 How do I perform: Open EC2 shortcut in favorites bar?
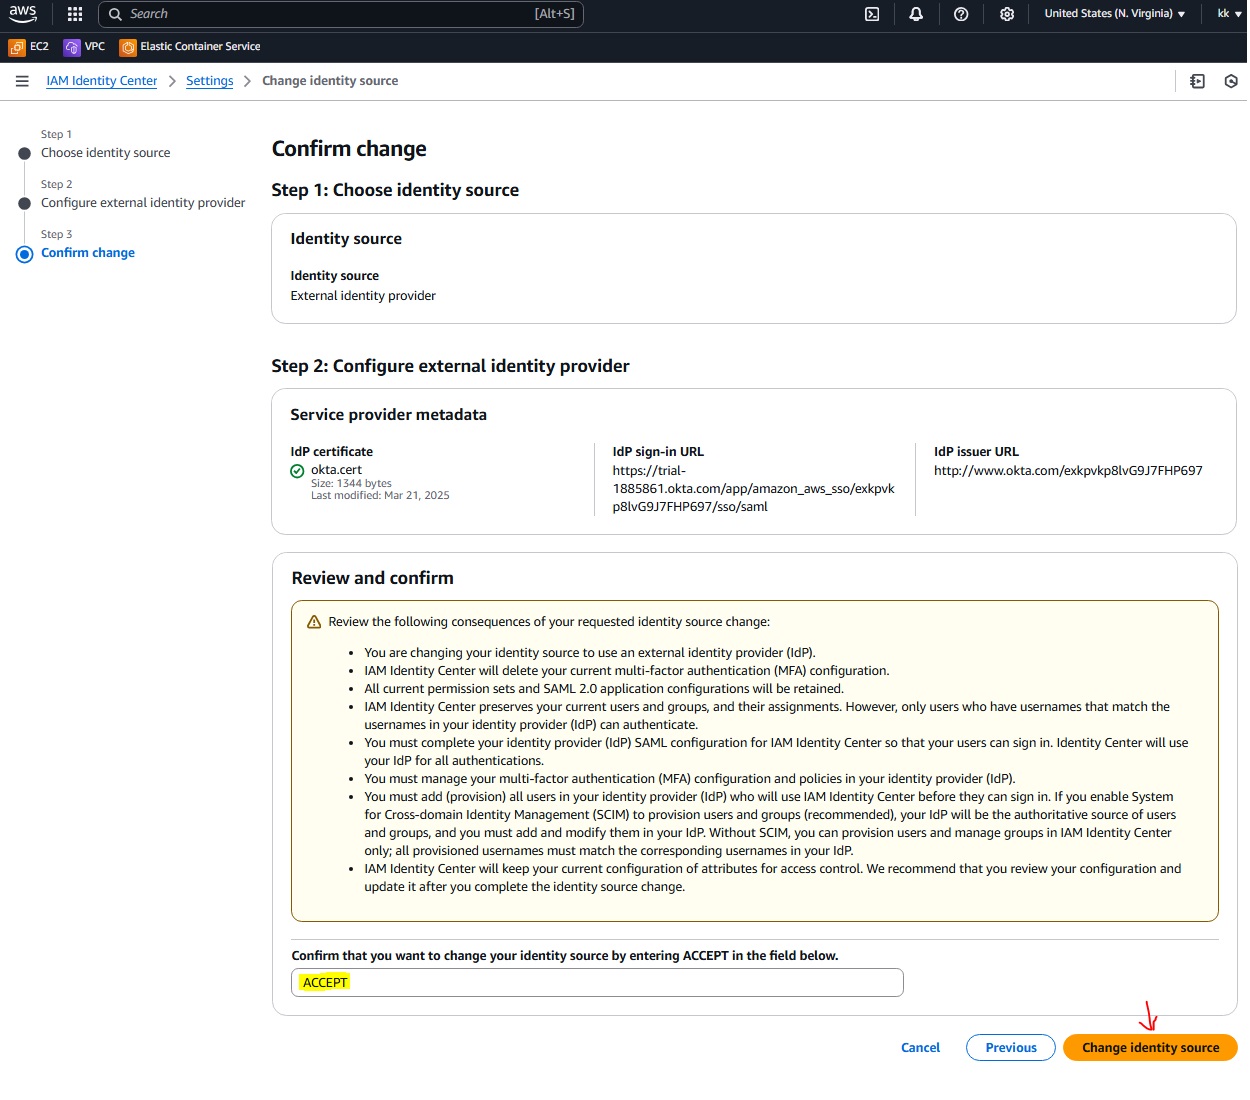[x=29, y=47]
